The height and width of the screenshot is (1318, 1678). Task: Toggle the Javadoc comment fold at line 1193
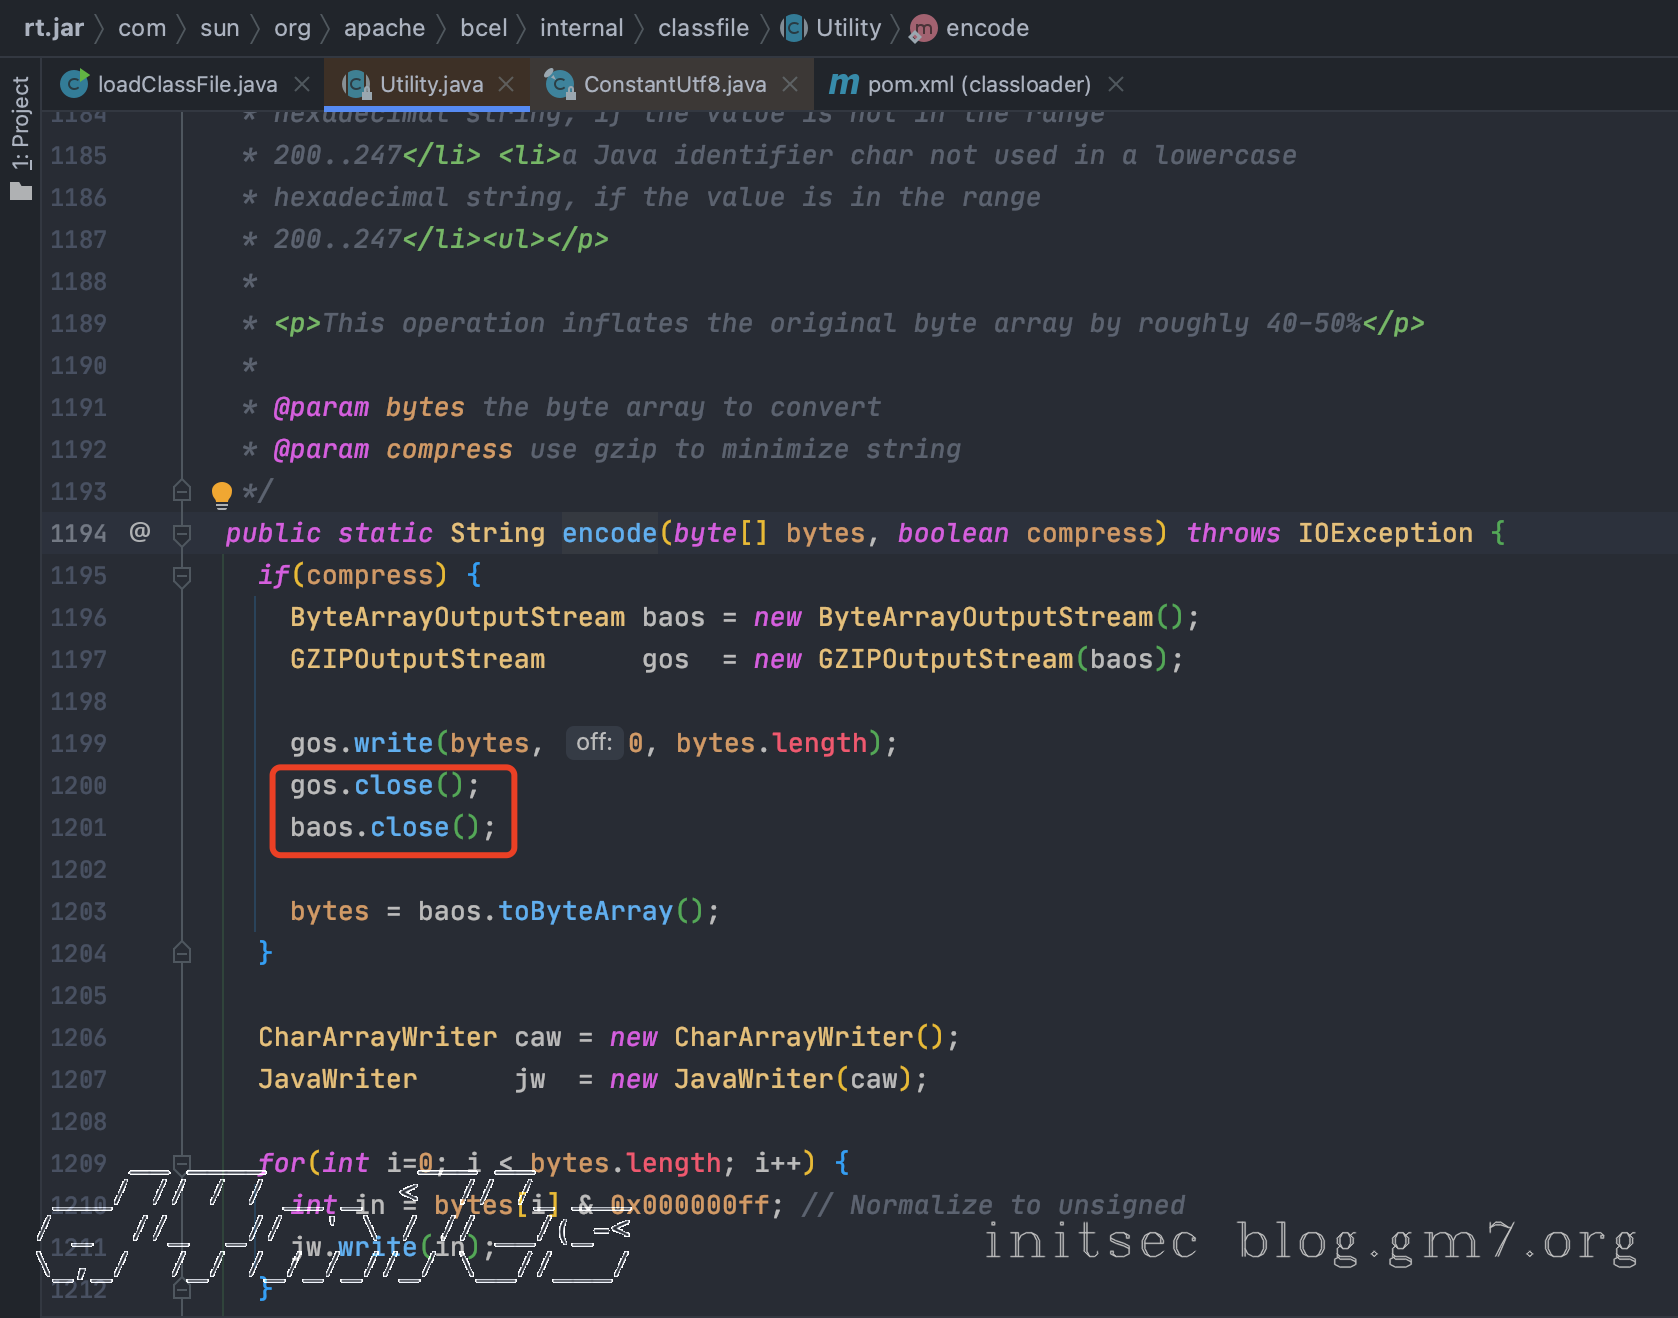pos(182,491)
